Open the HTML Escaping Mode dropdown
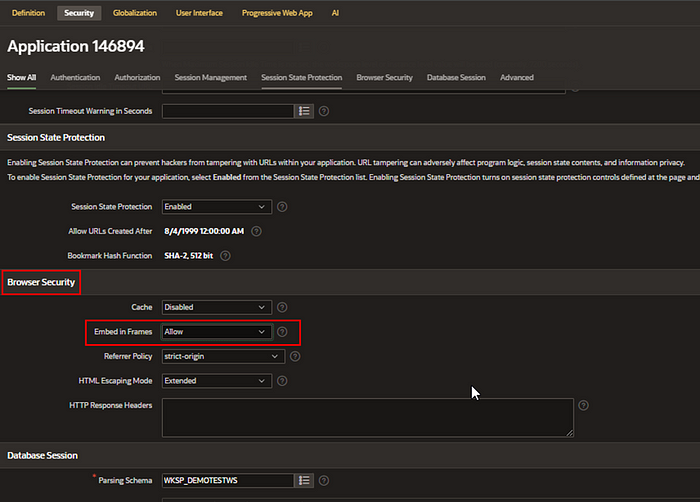This screenshot has width=700, height=502. (217, 381)
